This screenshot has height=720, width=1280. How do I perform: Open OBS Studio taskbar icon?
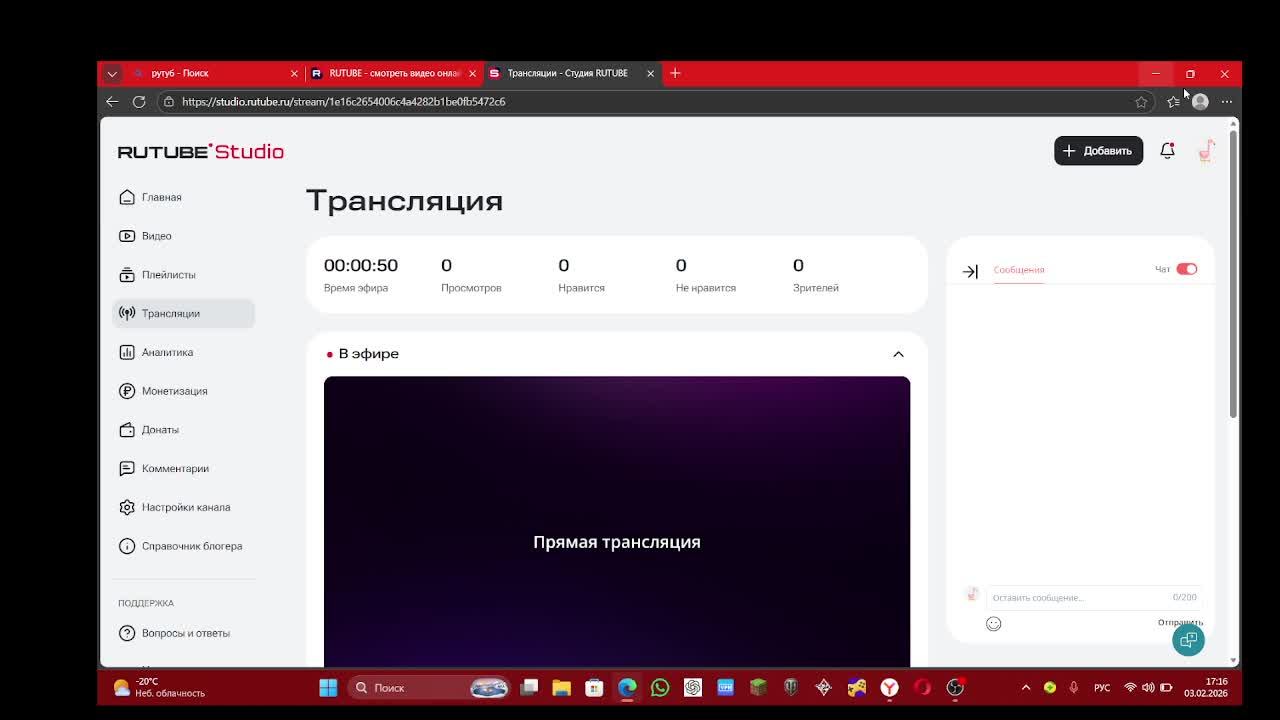(x=955, y=687)
